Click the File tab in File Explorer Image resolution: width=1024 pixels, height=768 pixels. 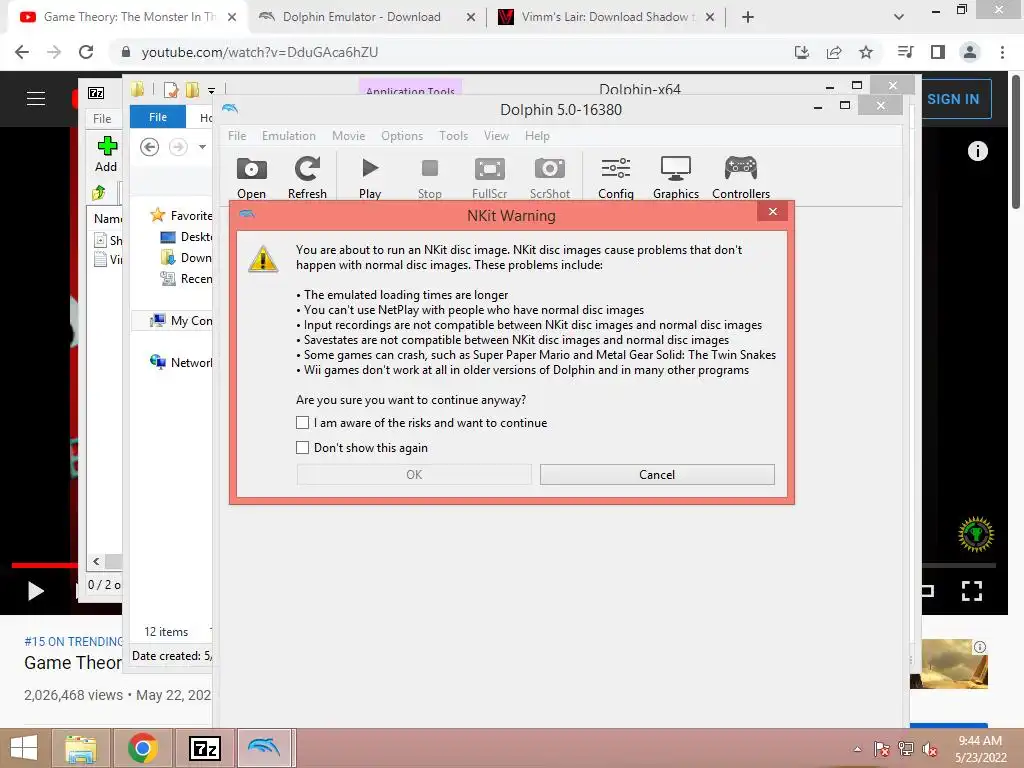coord(158,117)
